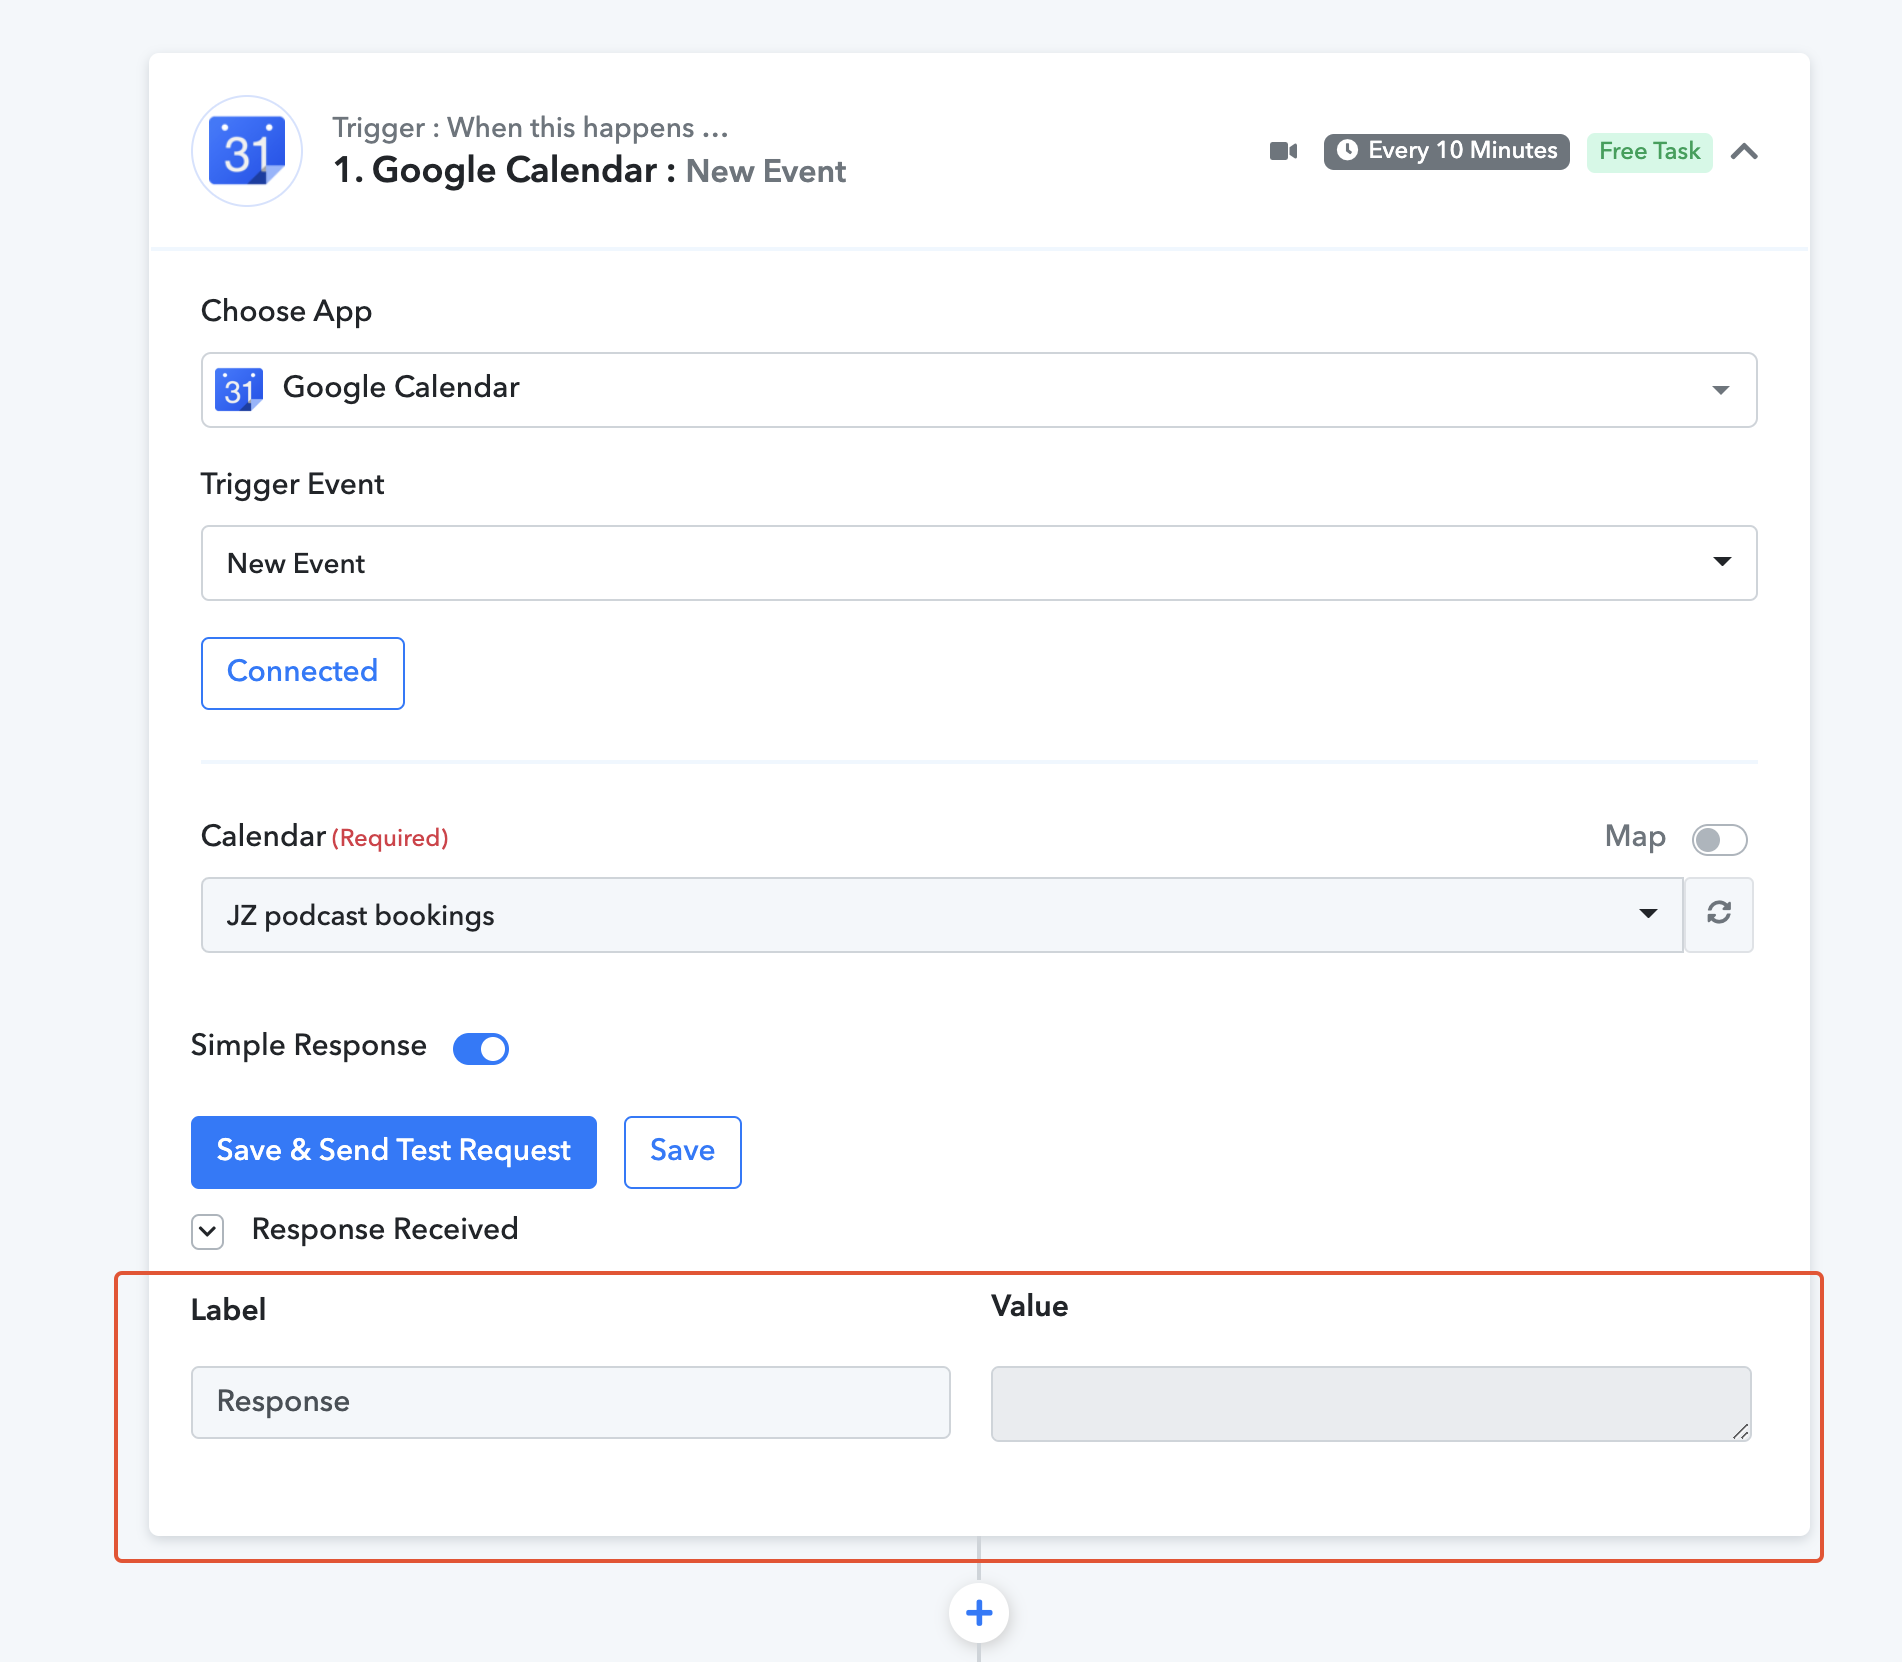Click the Free Task badge

[x=1649, y=152]
